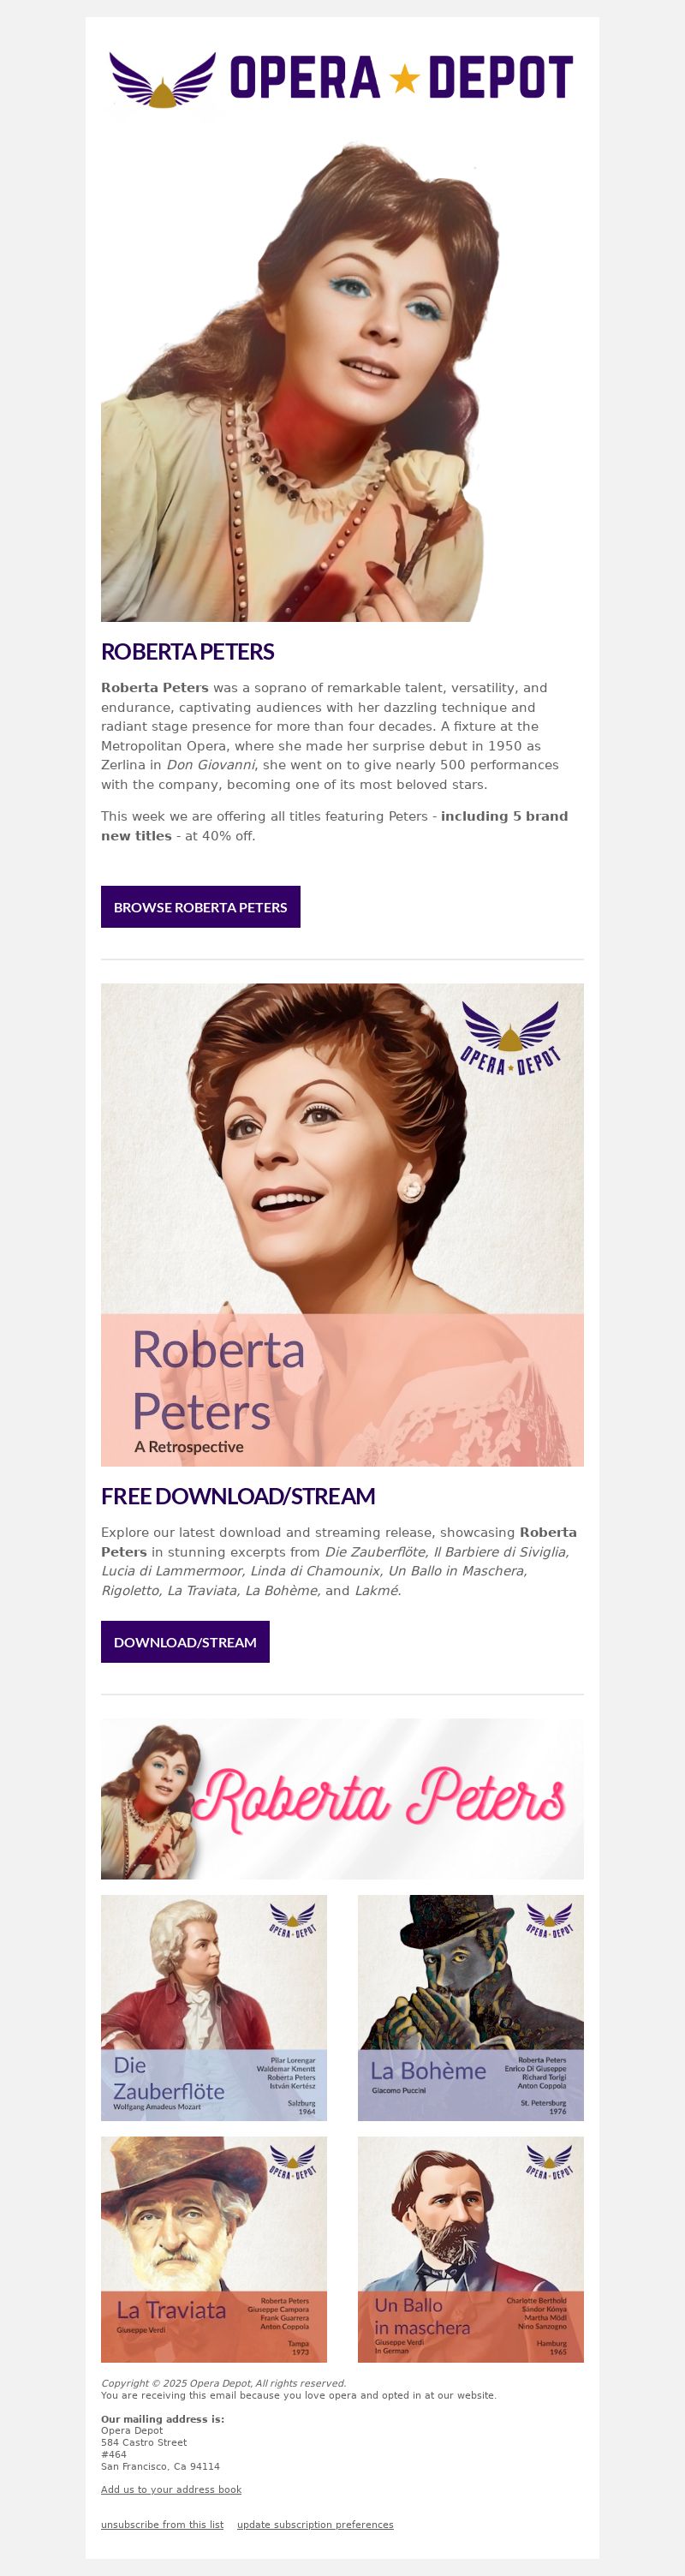Click the pink Roberta Peters script banner
The height and width of the screenshot is (2576, 685).
pyautogui.click(x=342, y=1798)
